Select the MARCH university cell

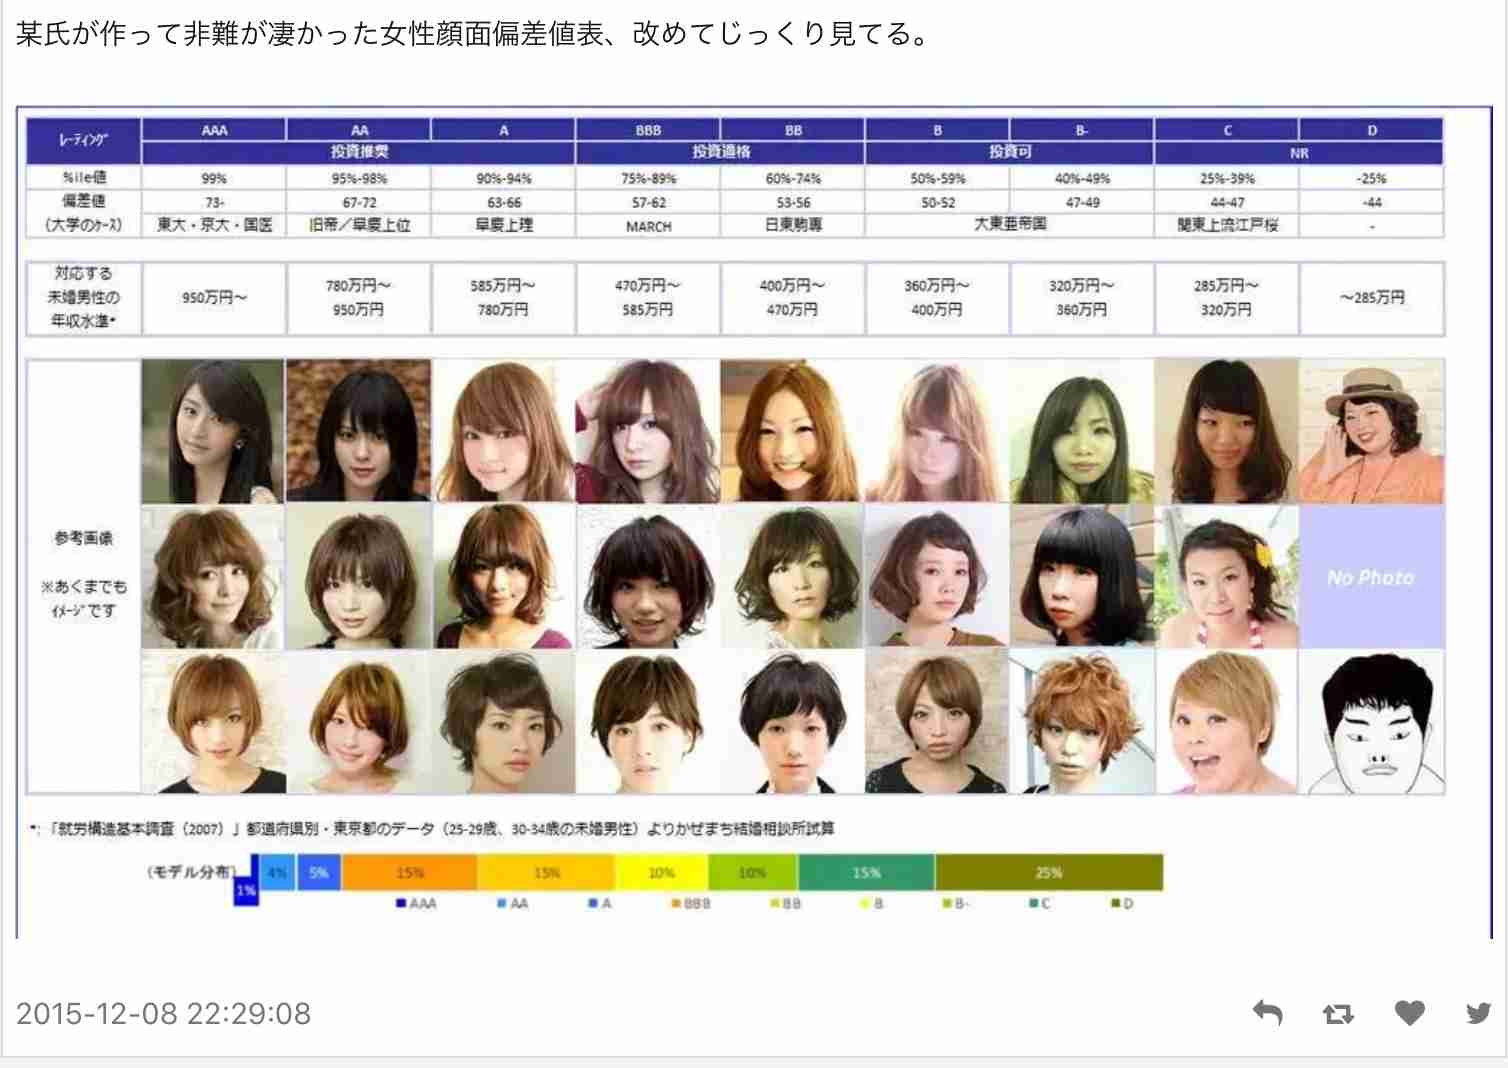(648, 226)
